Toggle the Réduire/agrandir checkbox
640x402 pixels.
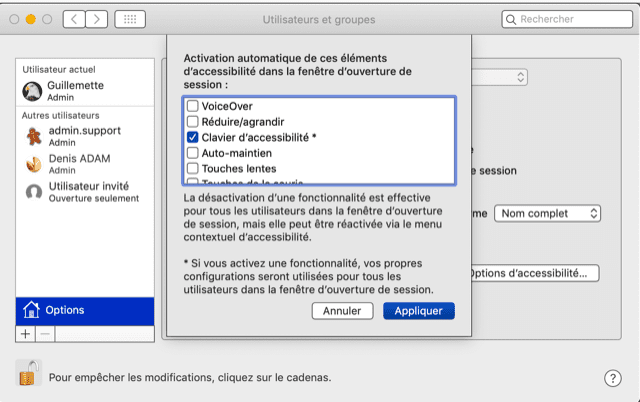click(193, 121)
